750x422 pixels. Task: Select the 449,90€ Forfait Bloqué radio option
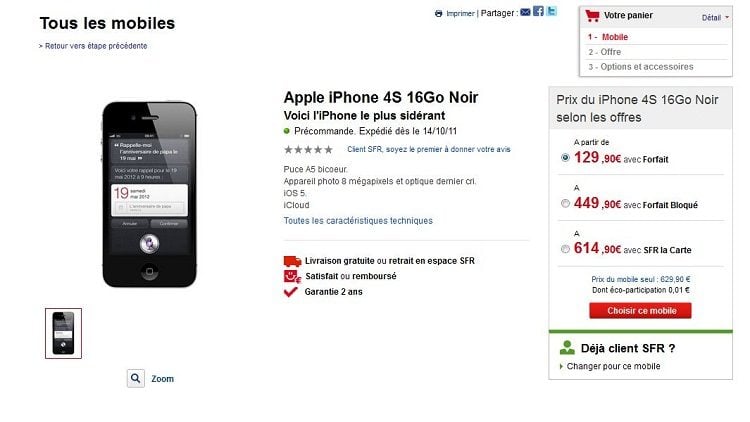[565, 203]
